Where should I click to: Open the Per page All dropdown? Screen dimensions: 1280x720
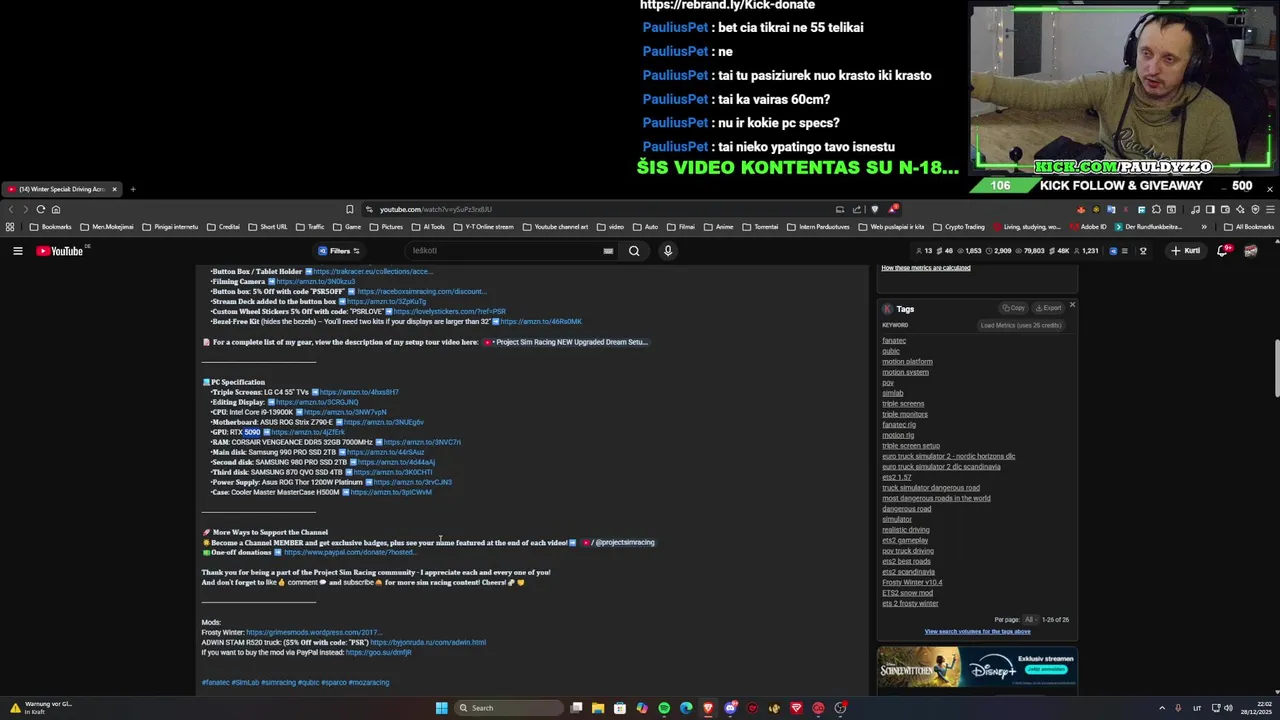(x=1029, y=620)
